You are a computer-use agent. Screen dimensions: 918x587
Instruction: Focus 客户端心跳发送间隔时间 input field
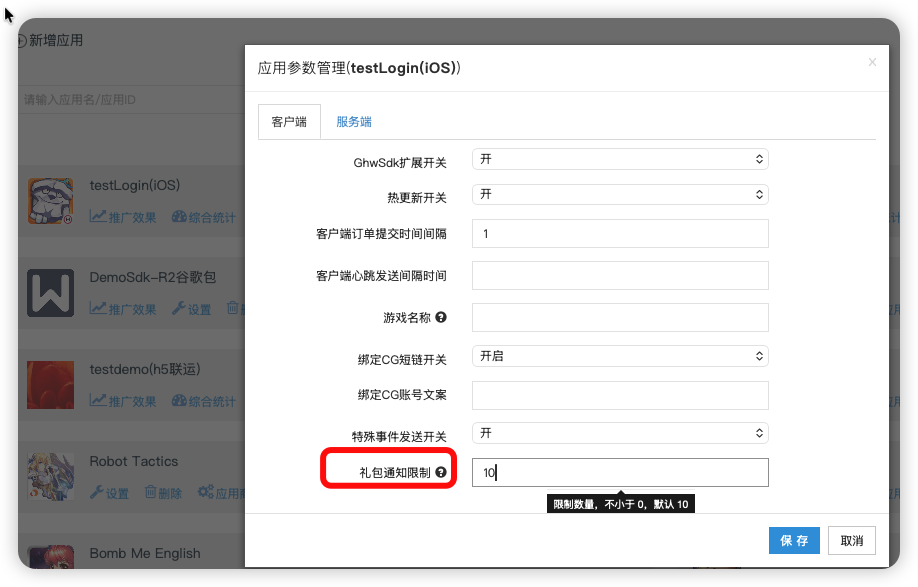point(620,275)
